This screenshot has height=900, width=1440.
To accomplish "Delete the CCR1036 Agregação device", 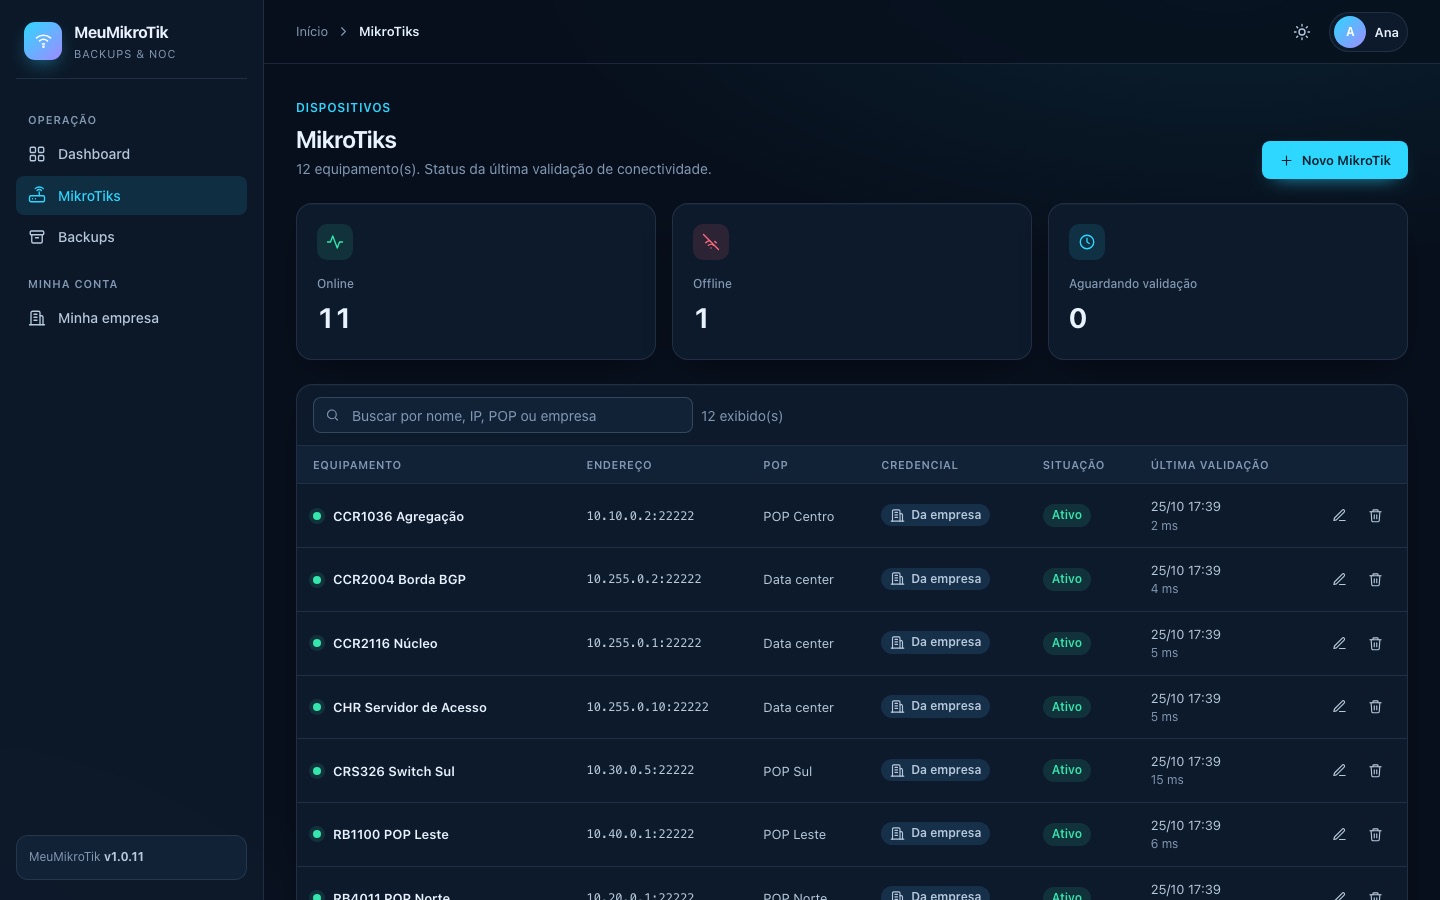I will (1376, 516).
